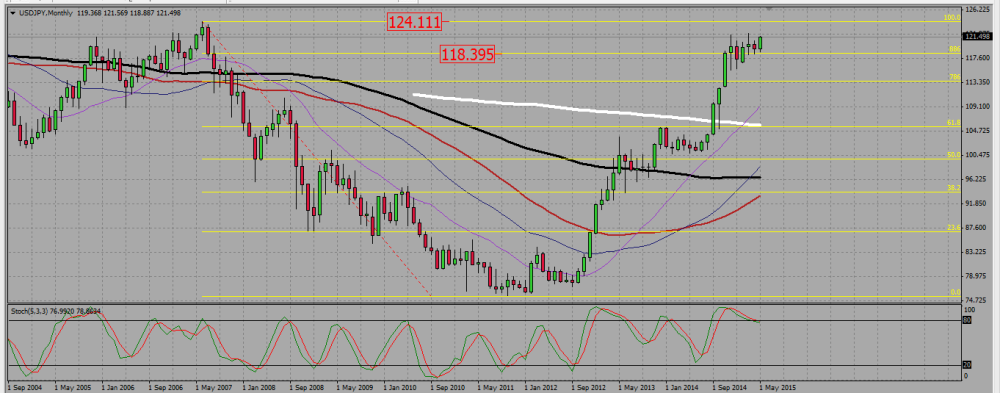1000x393 pixels.
Task: Click the 100.475 value on price axis
Action: coord(978,155)
